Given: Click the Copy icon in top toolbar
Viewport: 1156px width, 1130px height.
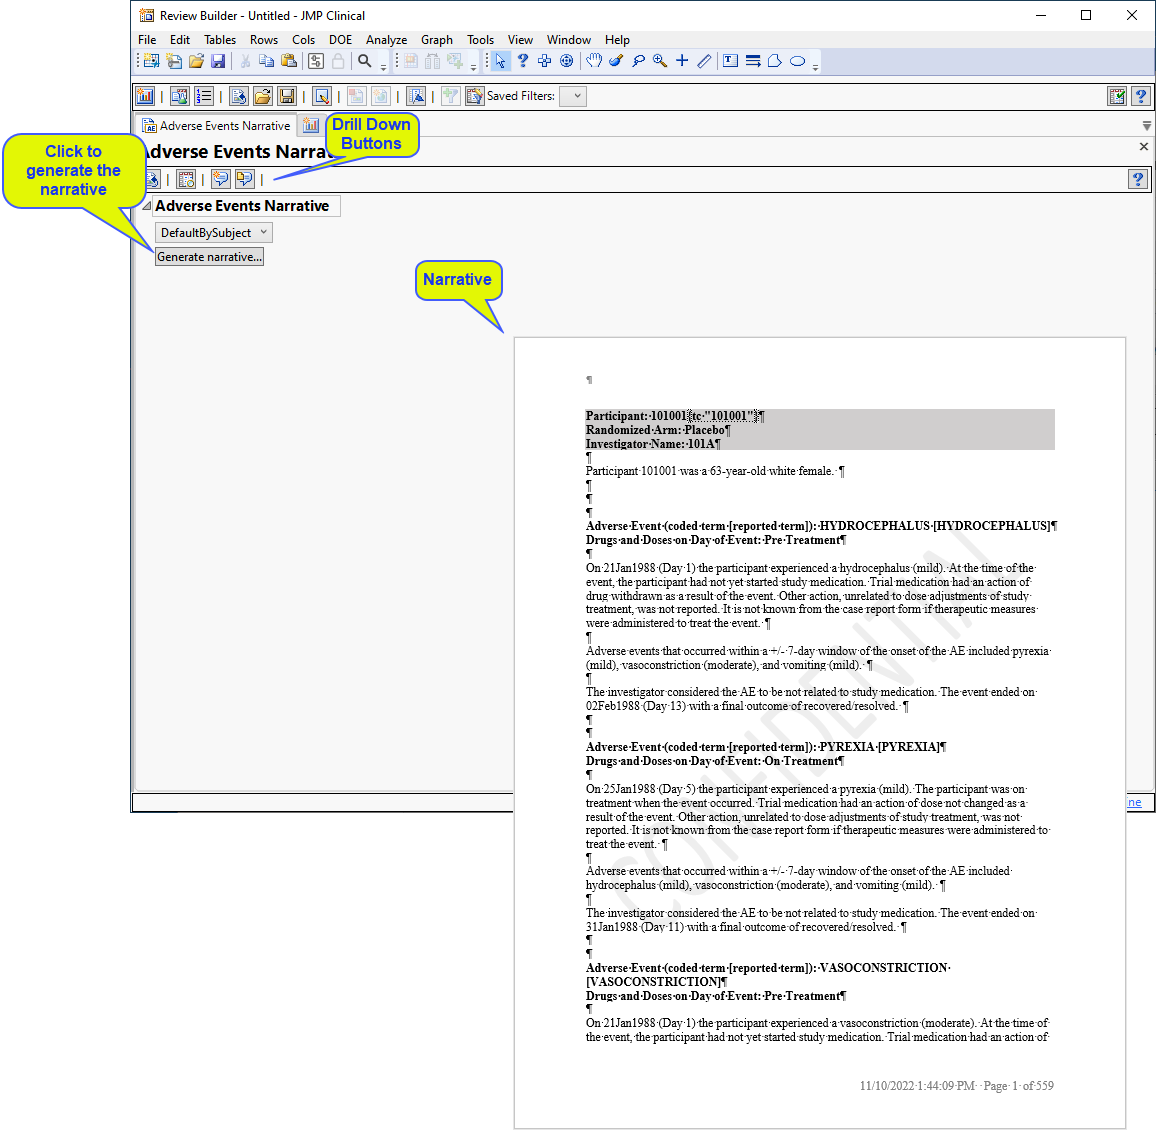Looking at the screenshot, I should [267, 61].
